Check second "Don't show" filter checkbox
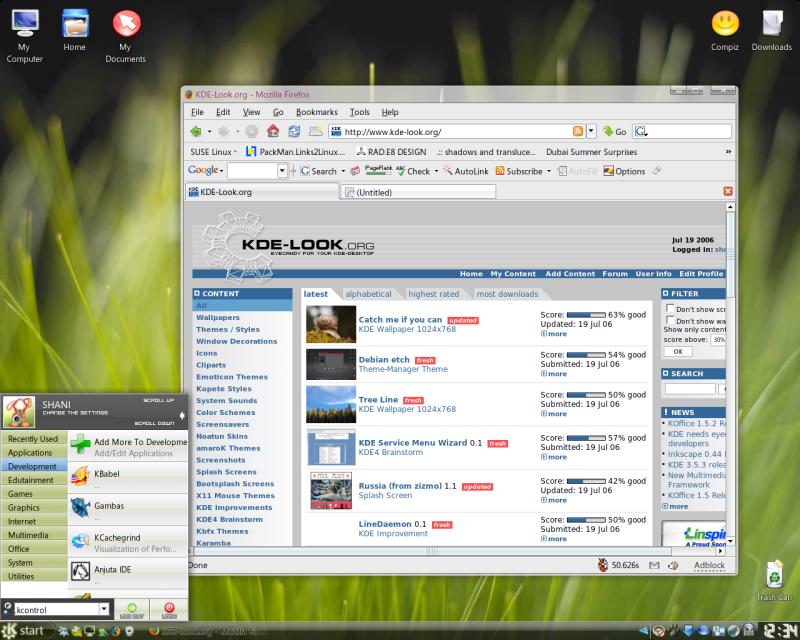Screen dimensions: 800x640 [670, 320]
